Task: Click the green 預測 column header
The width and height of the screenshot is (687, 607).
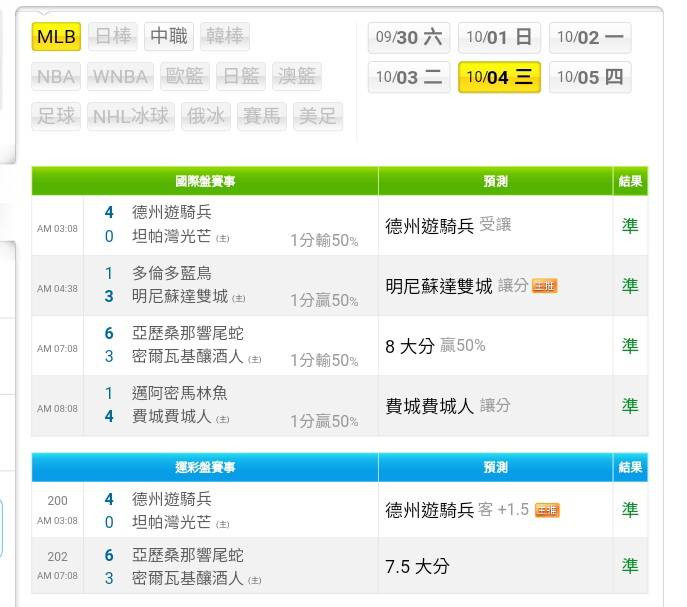Action: click(x=496, y=181)
